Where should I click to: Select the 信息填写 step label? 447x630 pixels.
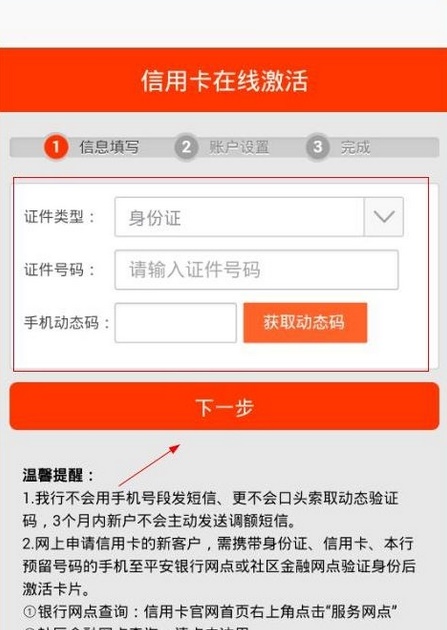109,147
